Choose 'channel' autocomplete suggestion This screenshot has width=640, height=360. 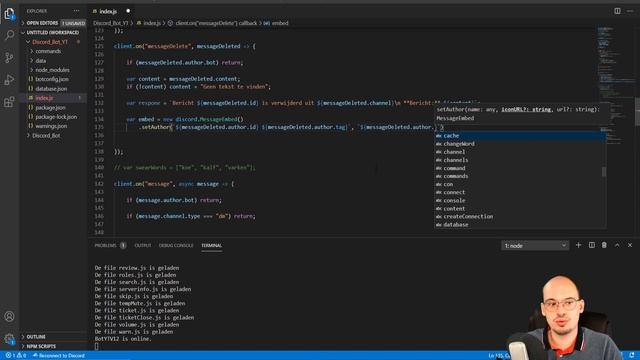pos(520,152)
